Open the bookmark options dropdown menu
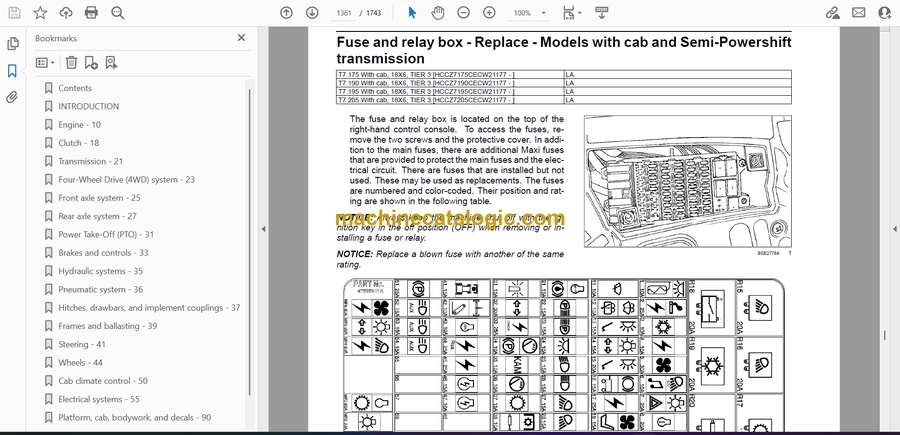 click(45, 63)
